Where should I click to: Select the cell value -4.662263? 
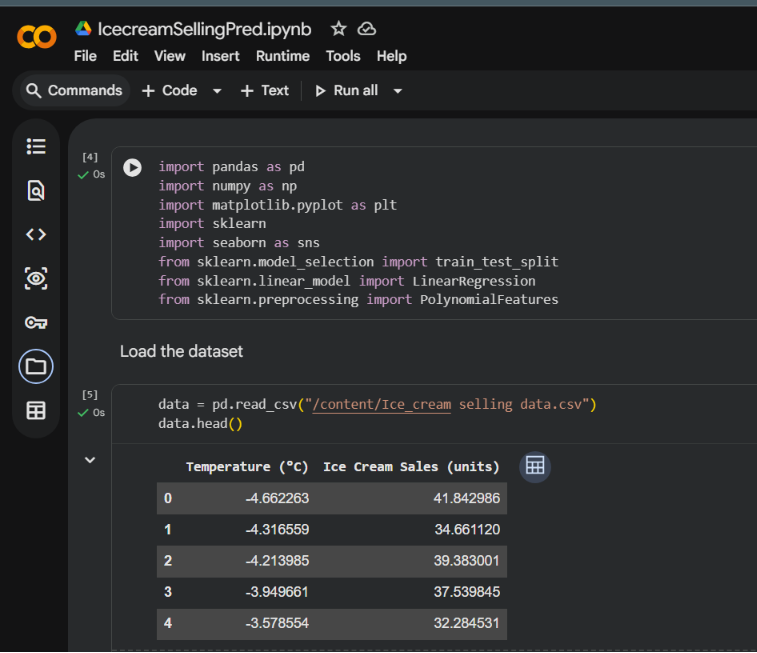[277, 498]
